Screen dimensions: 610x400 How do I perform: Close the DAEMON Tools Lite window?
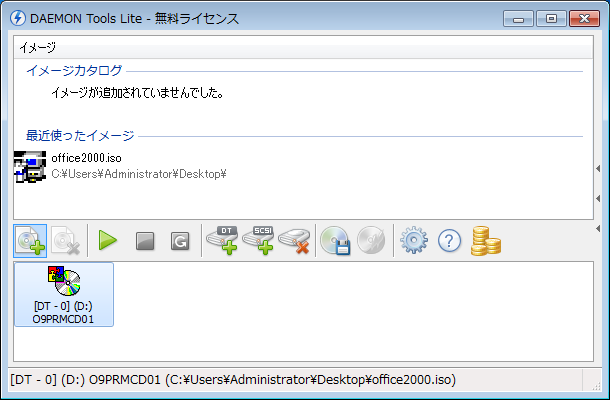(x=584, y=18)
